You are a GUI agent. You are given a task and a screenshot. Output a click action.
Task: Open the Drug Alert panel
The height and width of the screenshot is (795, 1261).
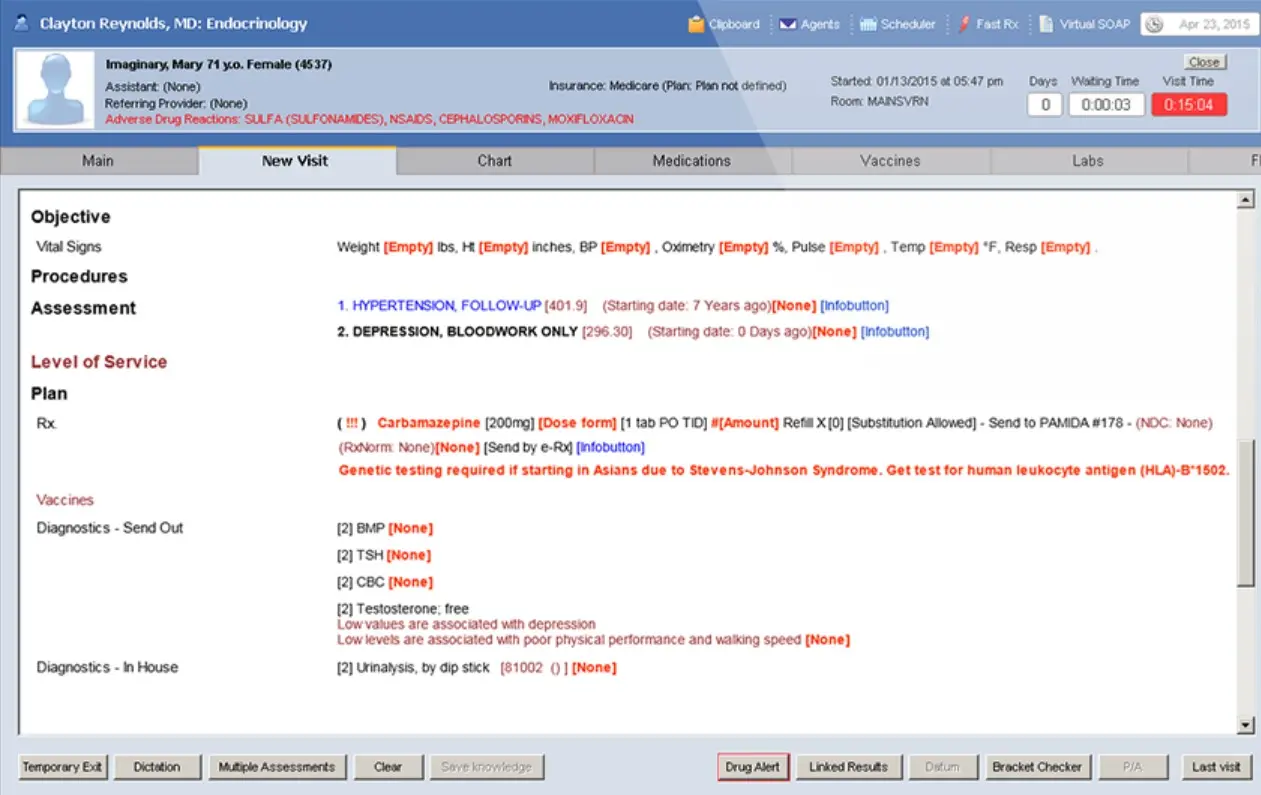[752, 767]
